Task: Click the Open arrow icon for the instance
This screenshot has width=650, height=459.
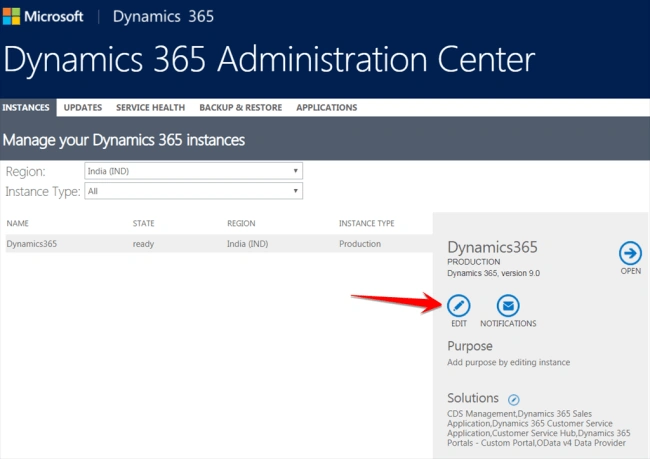Action: click(x=630, y=253)
